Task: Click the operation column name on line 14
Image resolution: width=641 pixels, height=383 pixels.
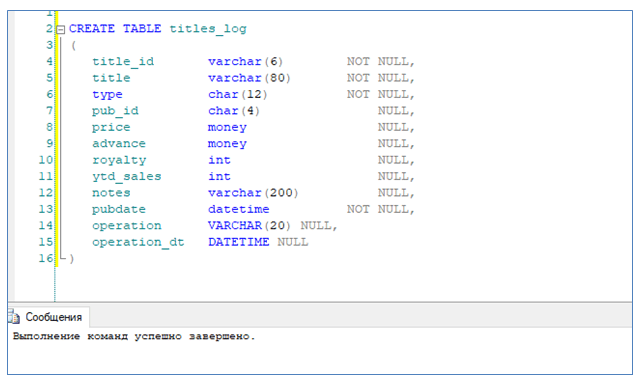Action: (127, 226)
